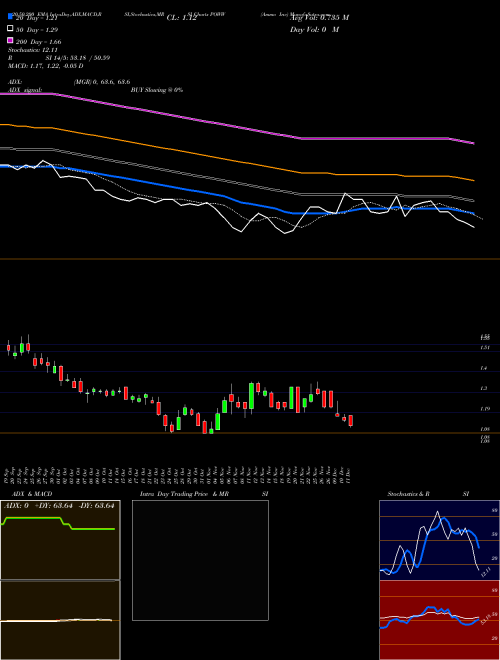Screen dimensions: 500x660
Task: Open the MACD chart panel below the ADX panel
Action: coord(60,620)
